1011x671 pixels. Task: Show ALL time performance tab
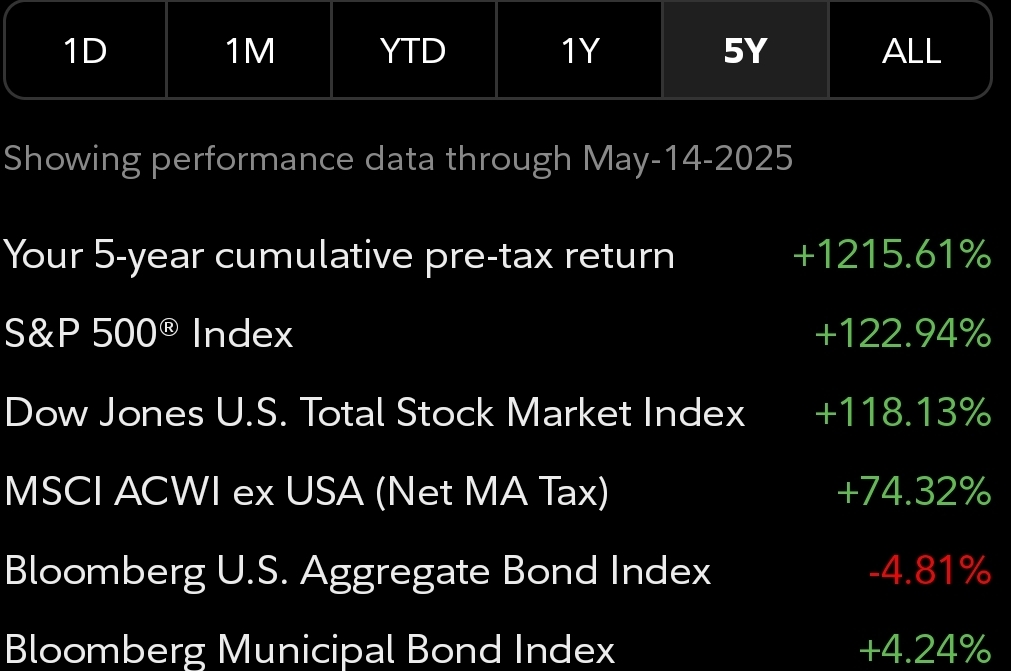(x=911, y=51)
